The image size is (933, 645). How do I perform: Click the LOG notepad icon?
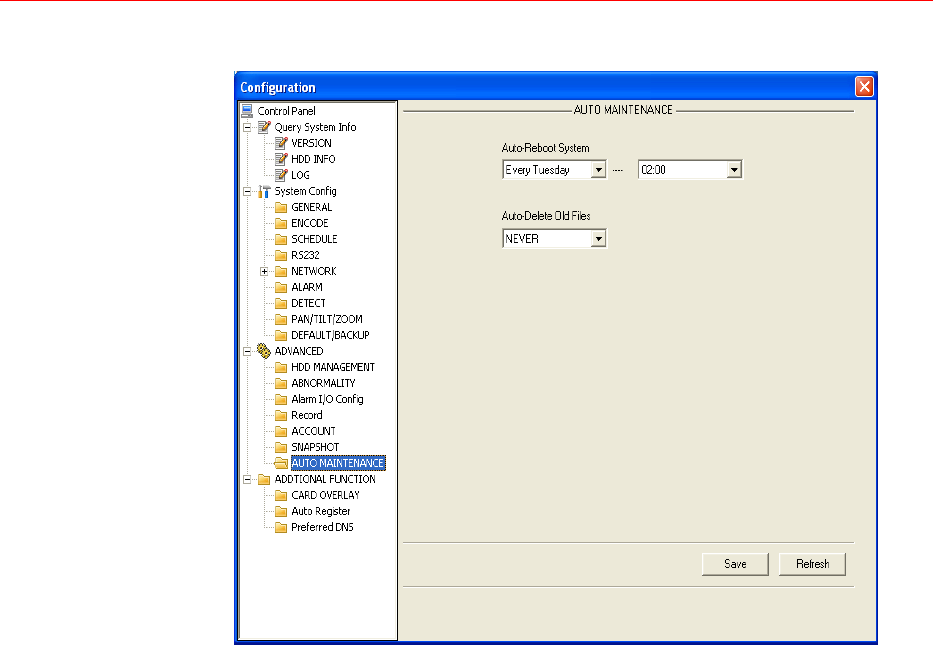point(281,175)
